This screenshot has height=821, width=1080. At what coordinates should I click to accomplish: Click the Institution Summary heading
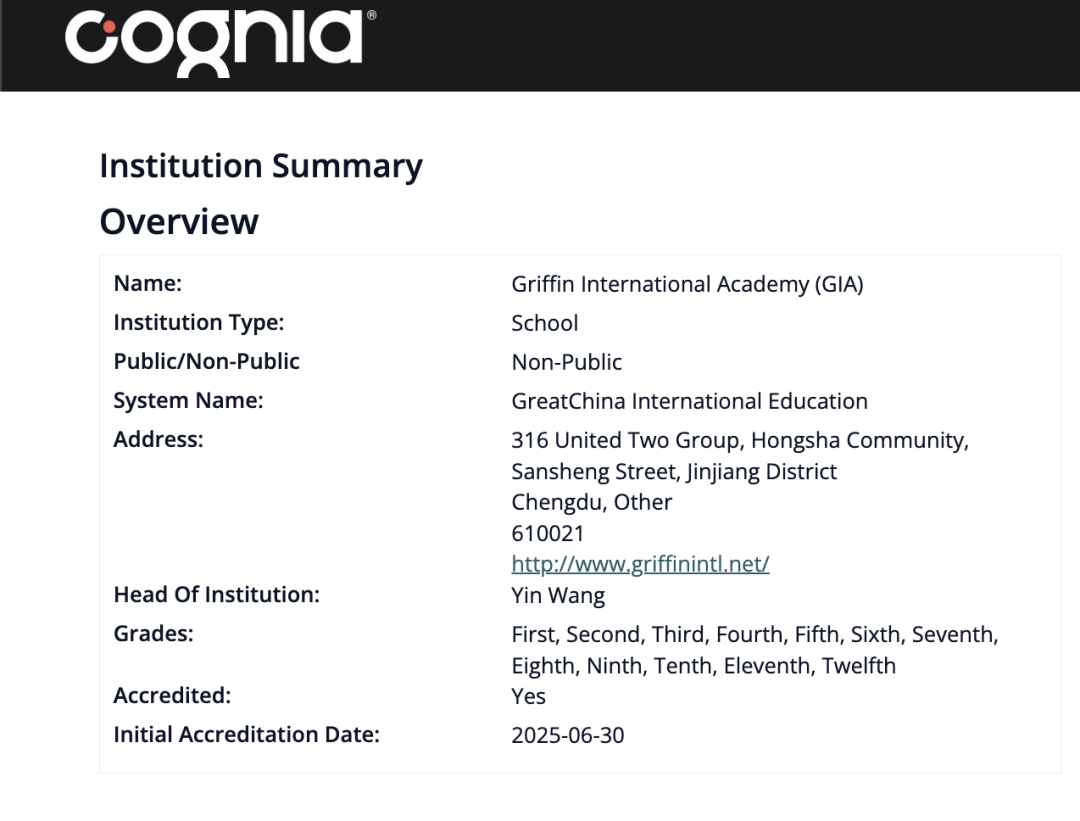click(261, 166)
